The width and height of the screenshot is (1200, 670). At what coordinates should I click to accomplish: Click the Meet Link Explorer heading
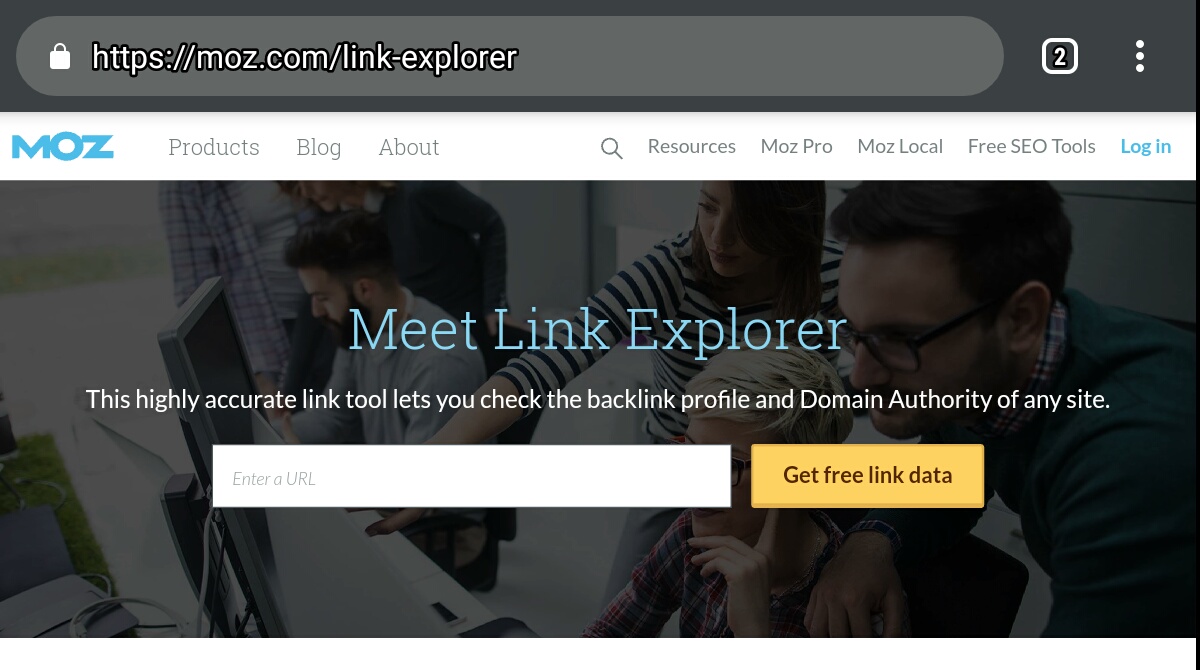click(598, 330)
